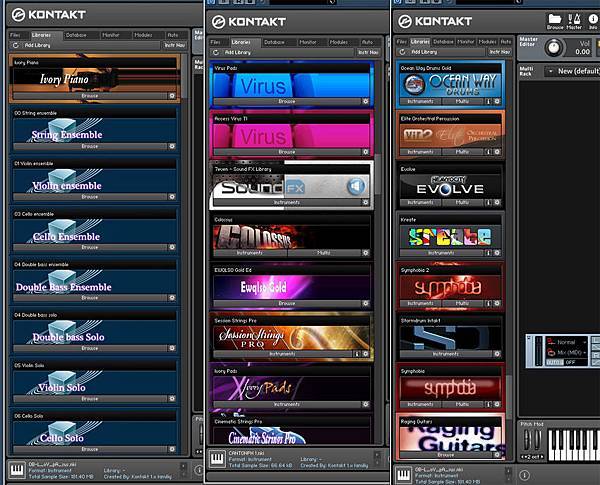Open String Ensemble library gear options
Viewport: 600px width, 485px height.
(x=172, y=146)
